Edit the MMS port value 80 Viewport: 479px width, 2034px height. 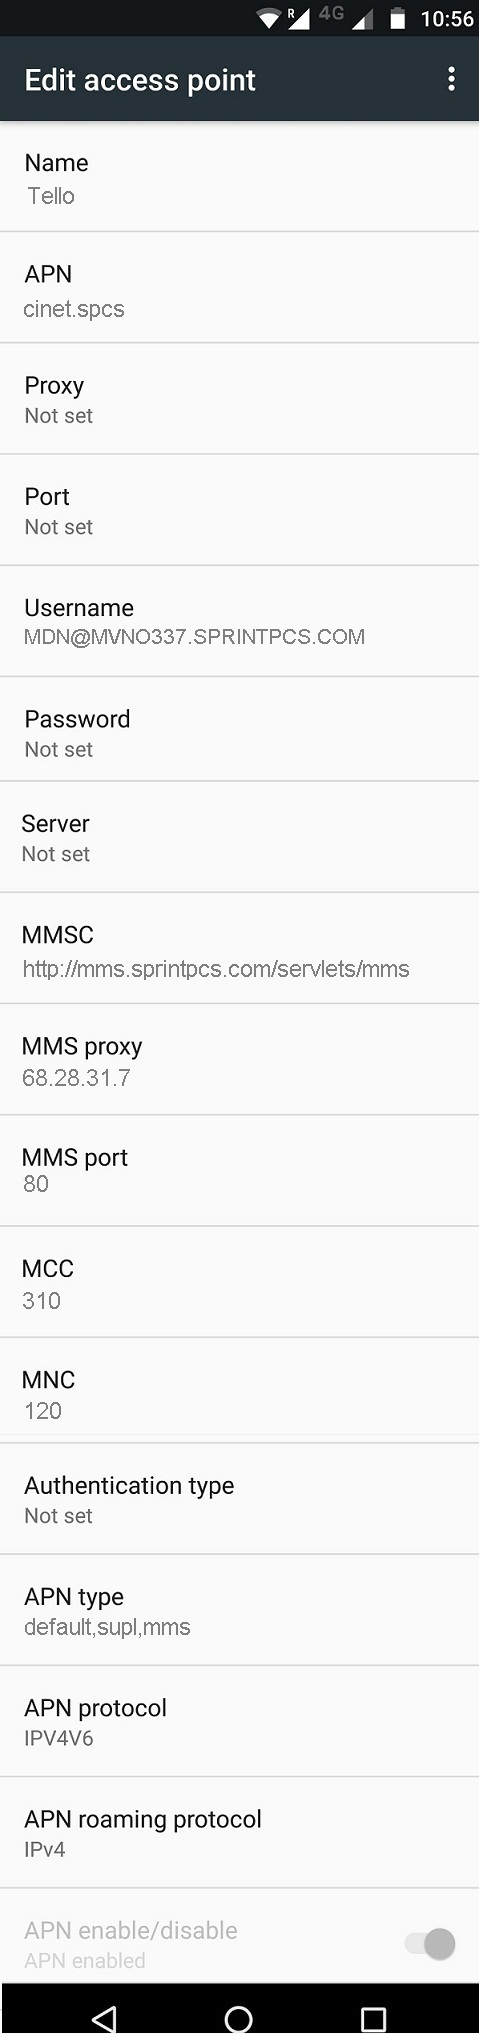[239, 1171]
